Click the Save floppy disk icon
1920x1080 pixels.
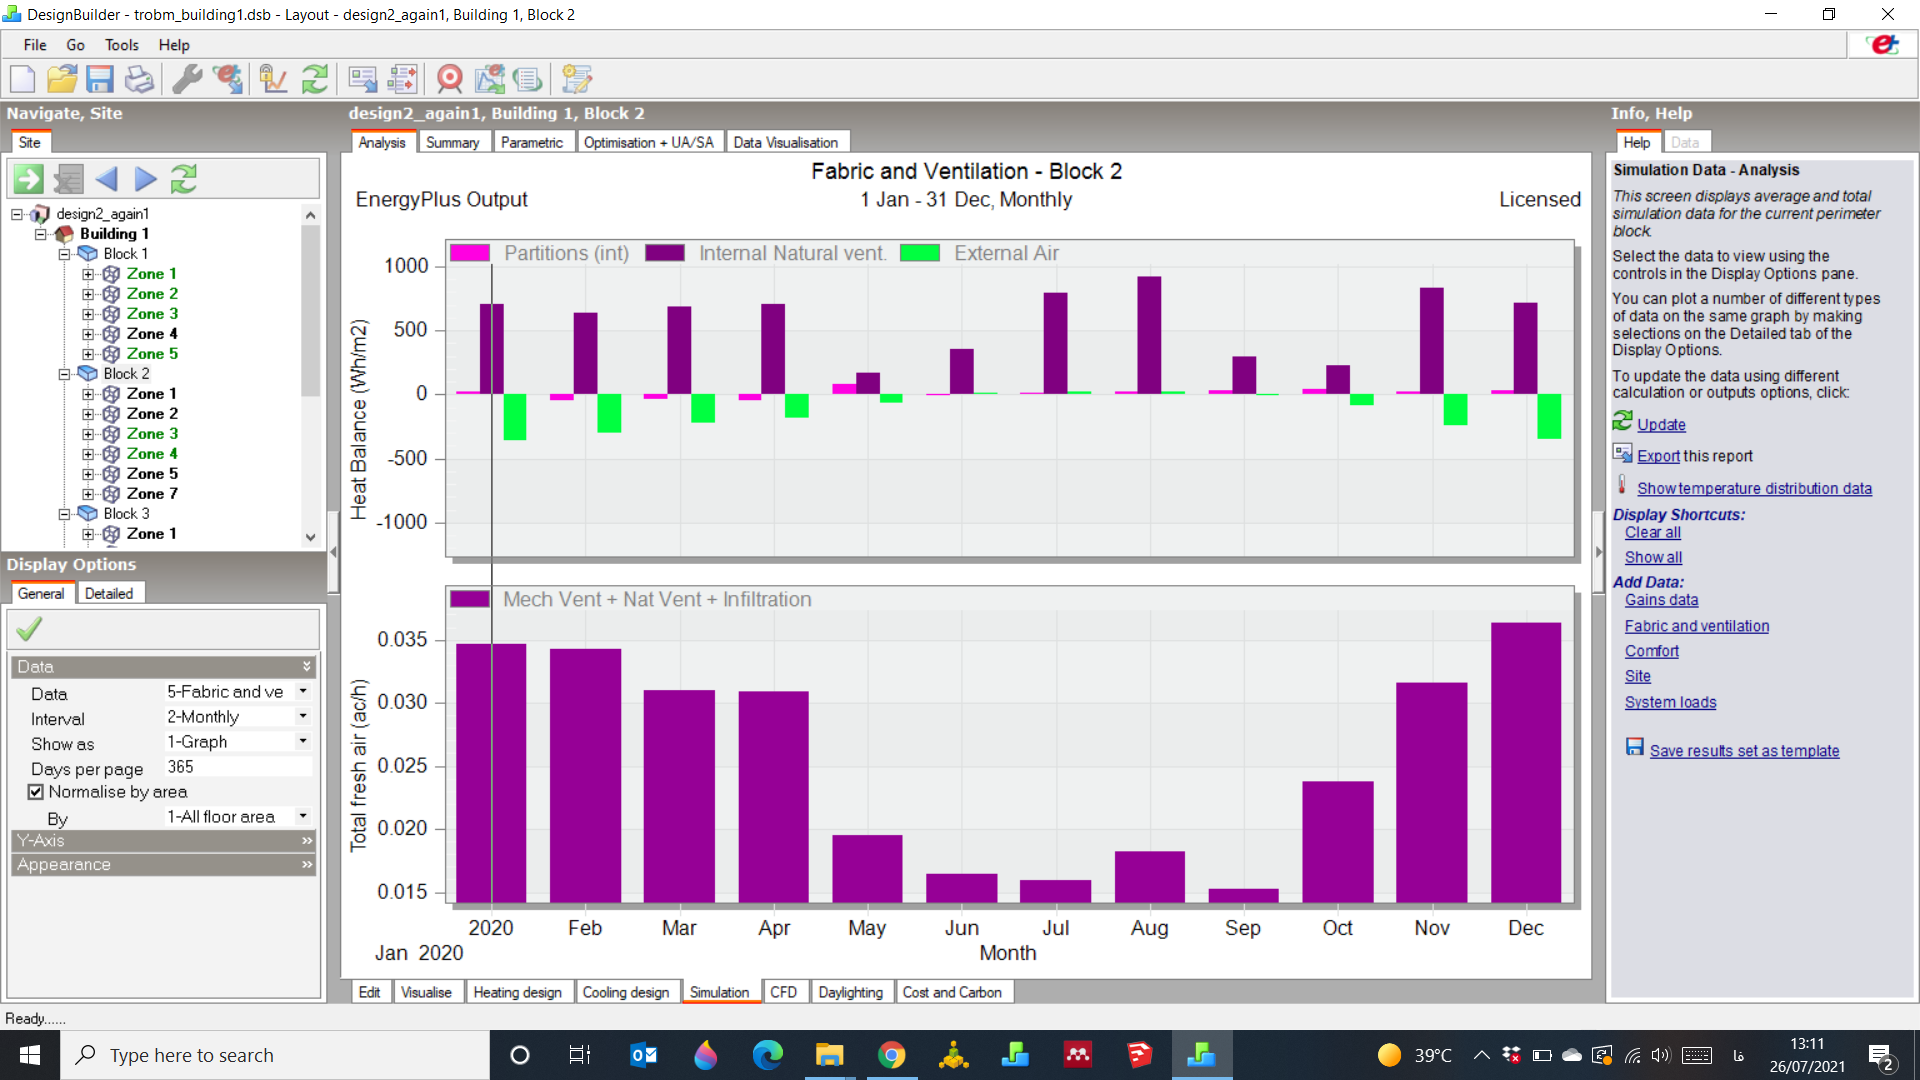point(100,79)
